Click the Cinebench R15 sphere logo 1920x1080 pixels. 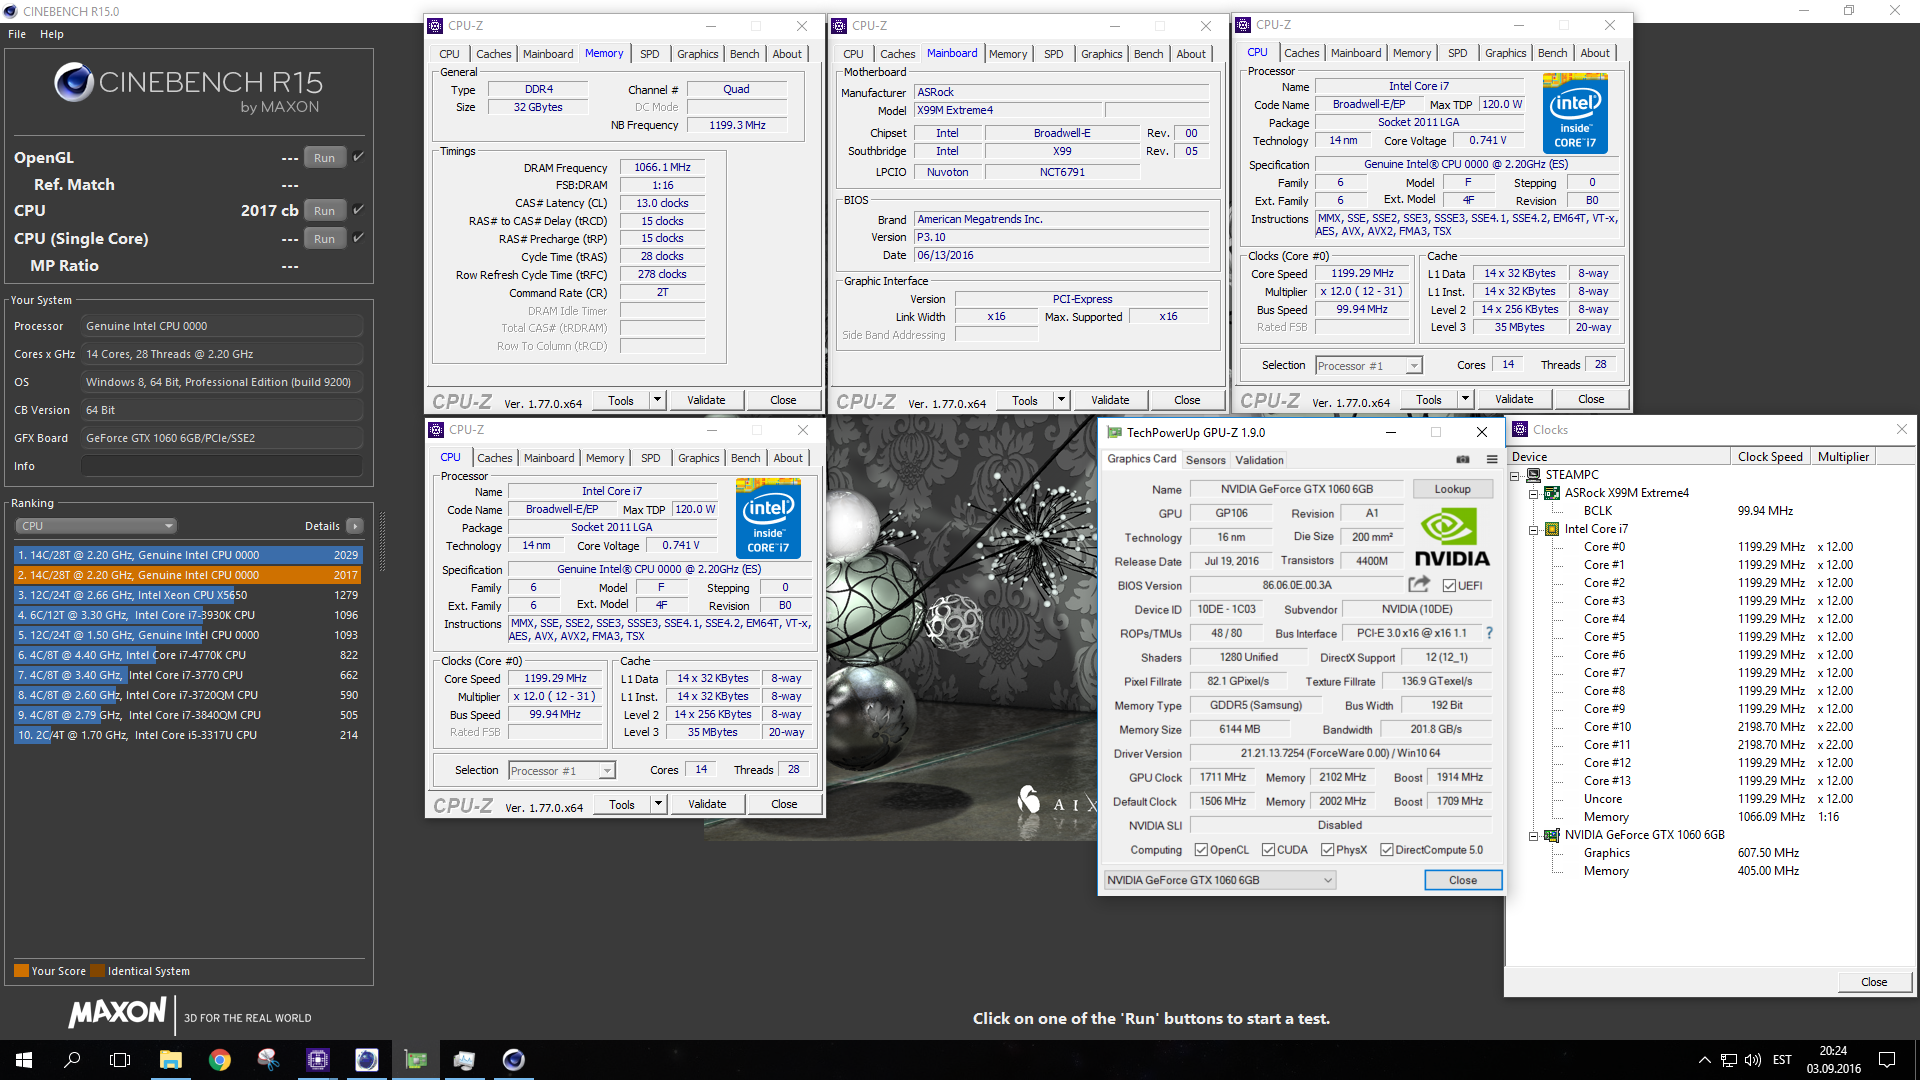73,83
